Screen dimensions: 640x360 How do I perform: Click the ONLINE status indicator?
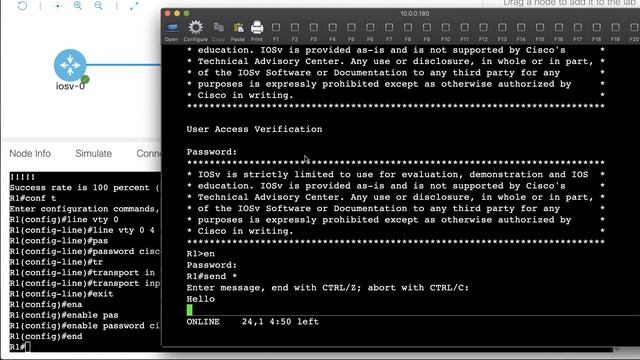point(203,322)
